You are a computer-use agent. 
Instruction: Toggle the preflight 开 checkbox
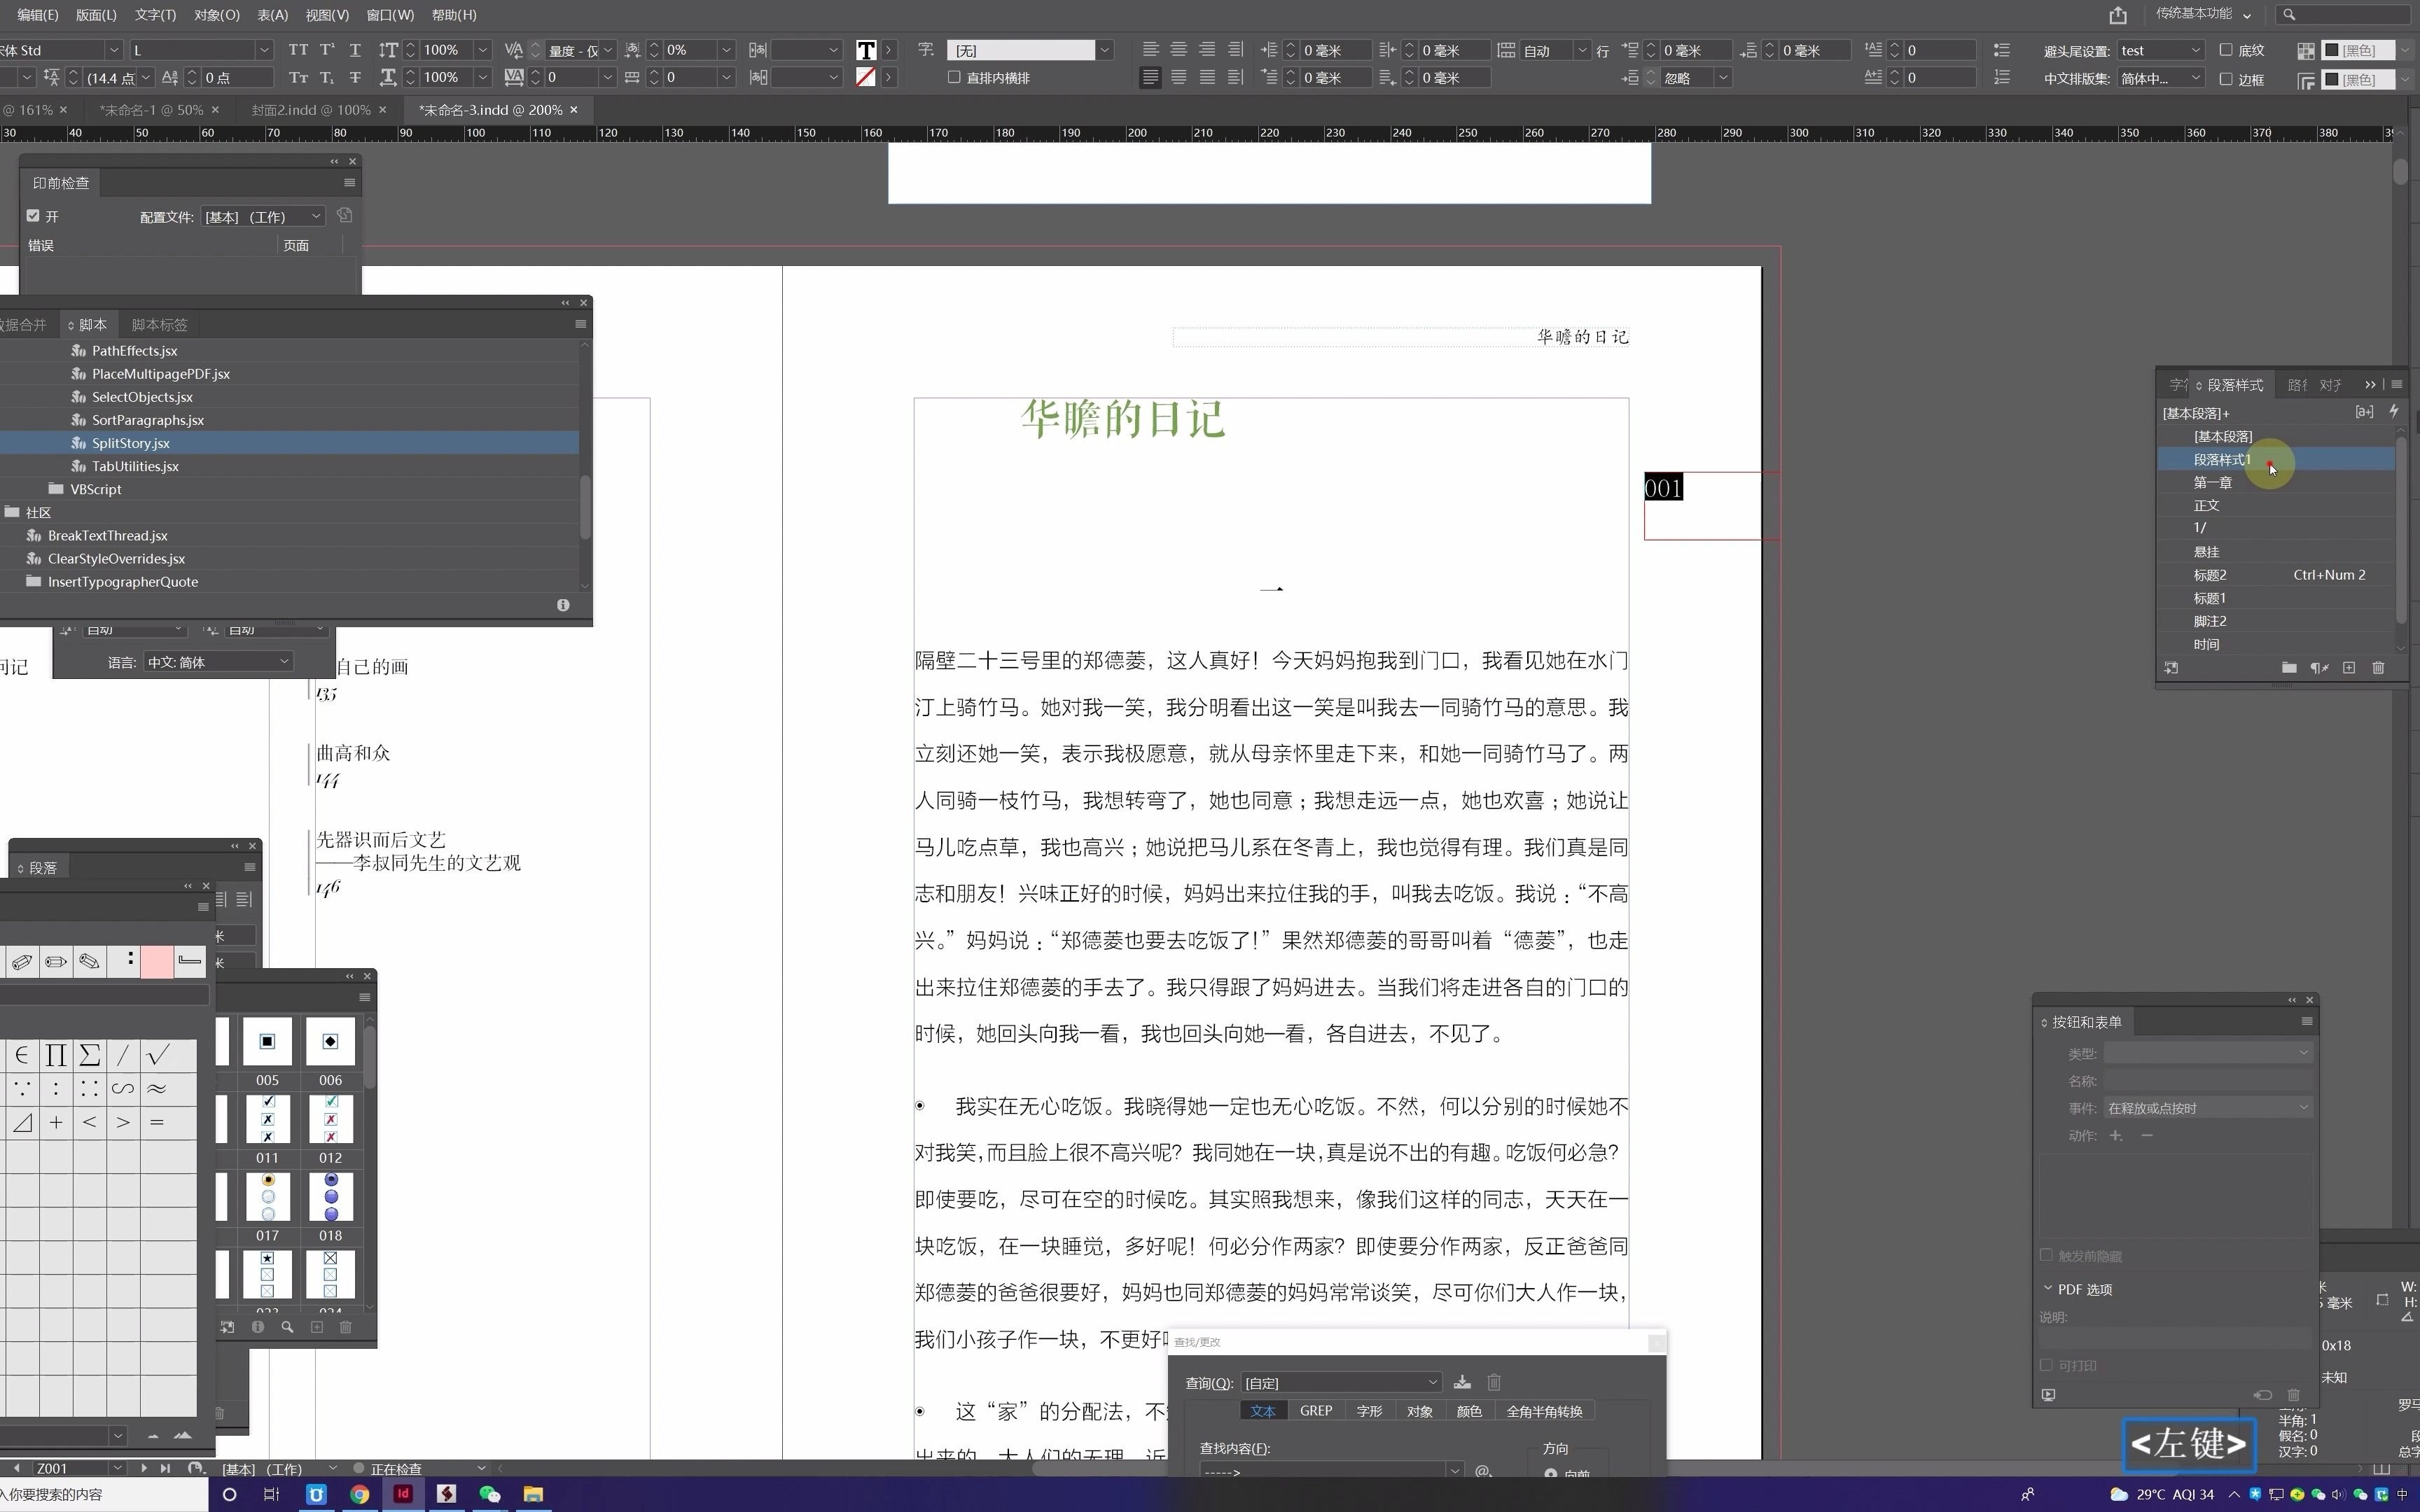(x=33, y=216)
